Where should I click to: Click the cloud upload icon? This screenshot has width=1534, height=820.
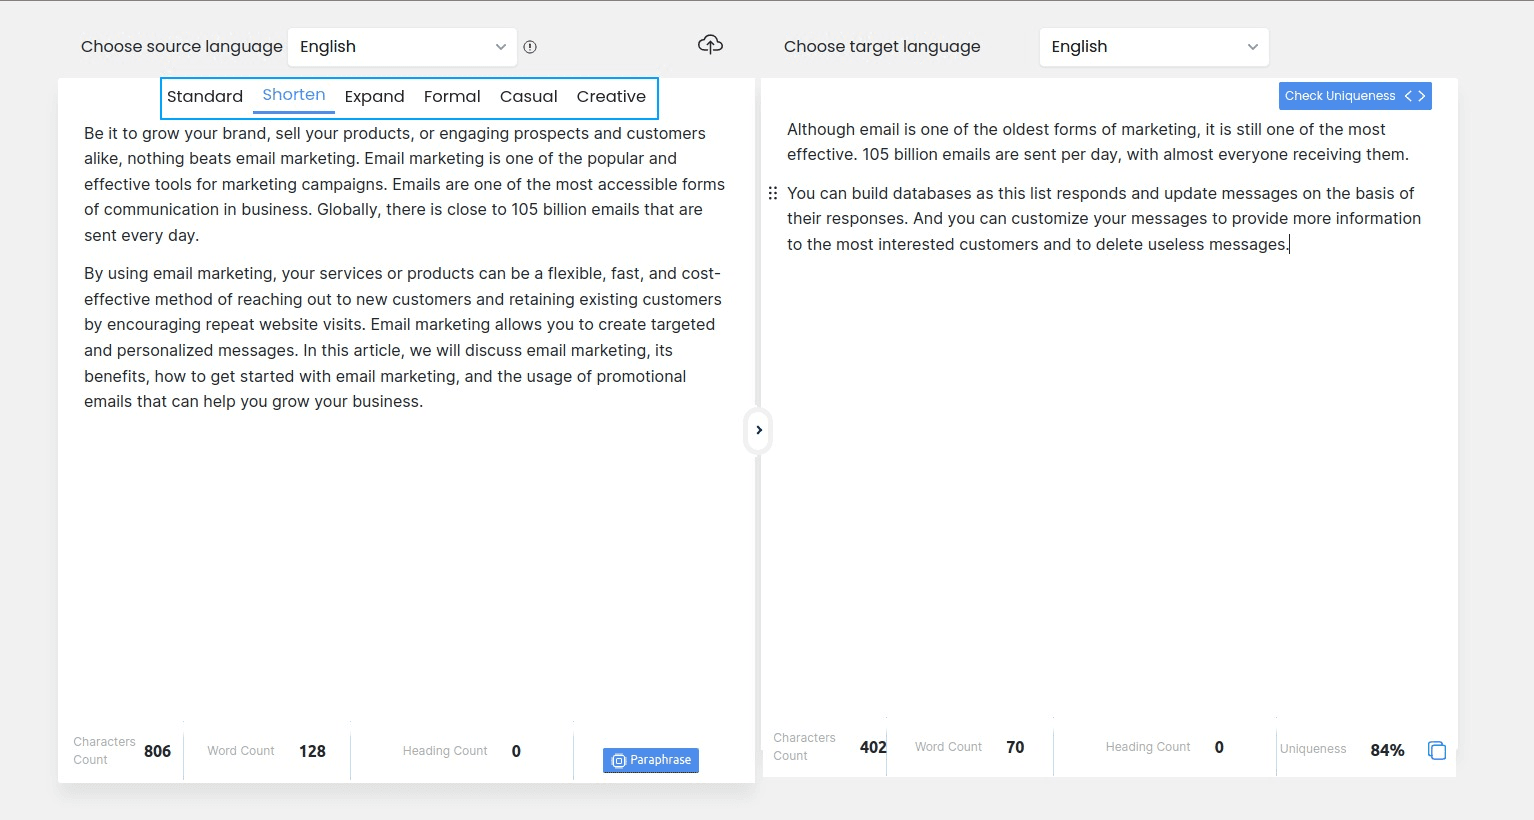point(710,45)
